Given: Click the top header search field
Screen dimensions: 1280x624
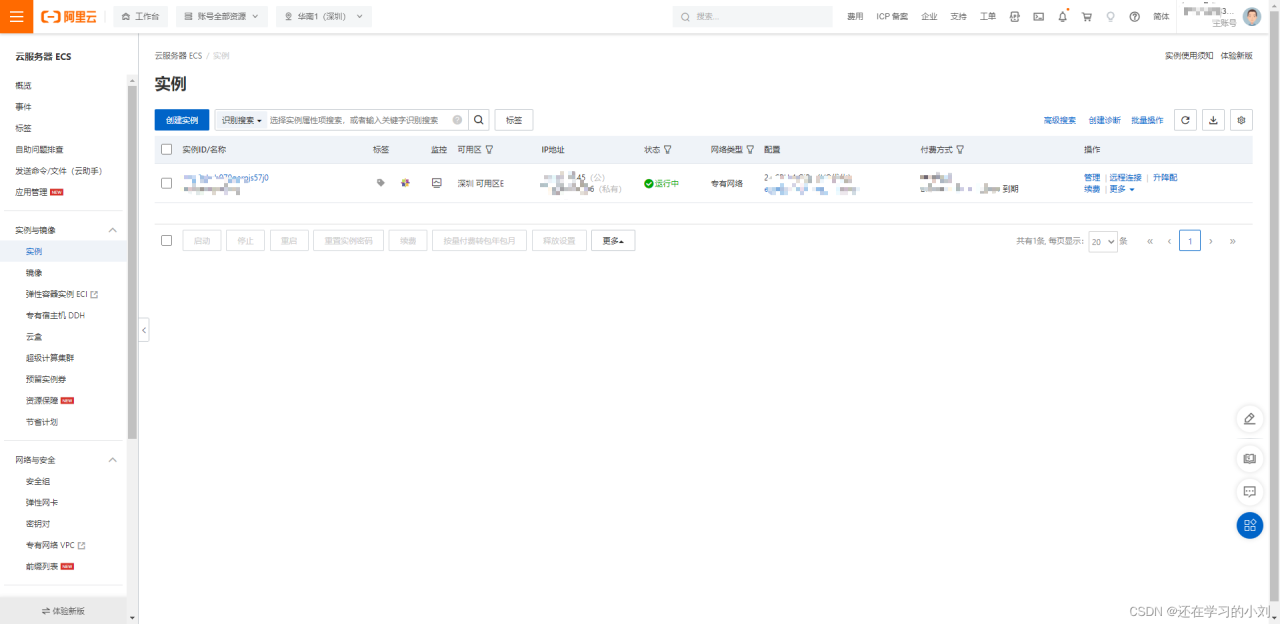Looking at the screenshot, I should tap(752, 17).
